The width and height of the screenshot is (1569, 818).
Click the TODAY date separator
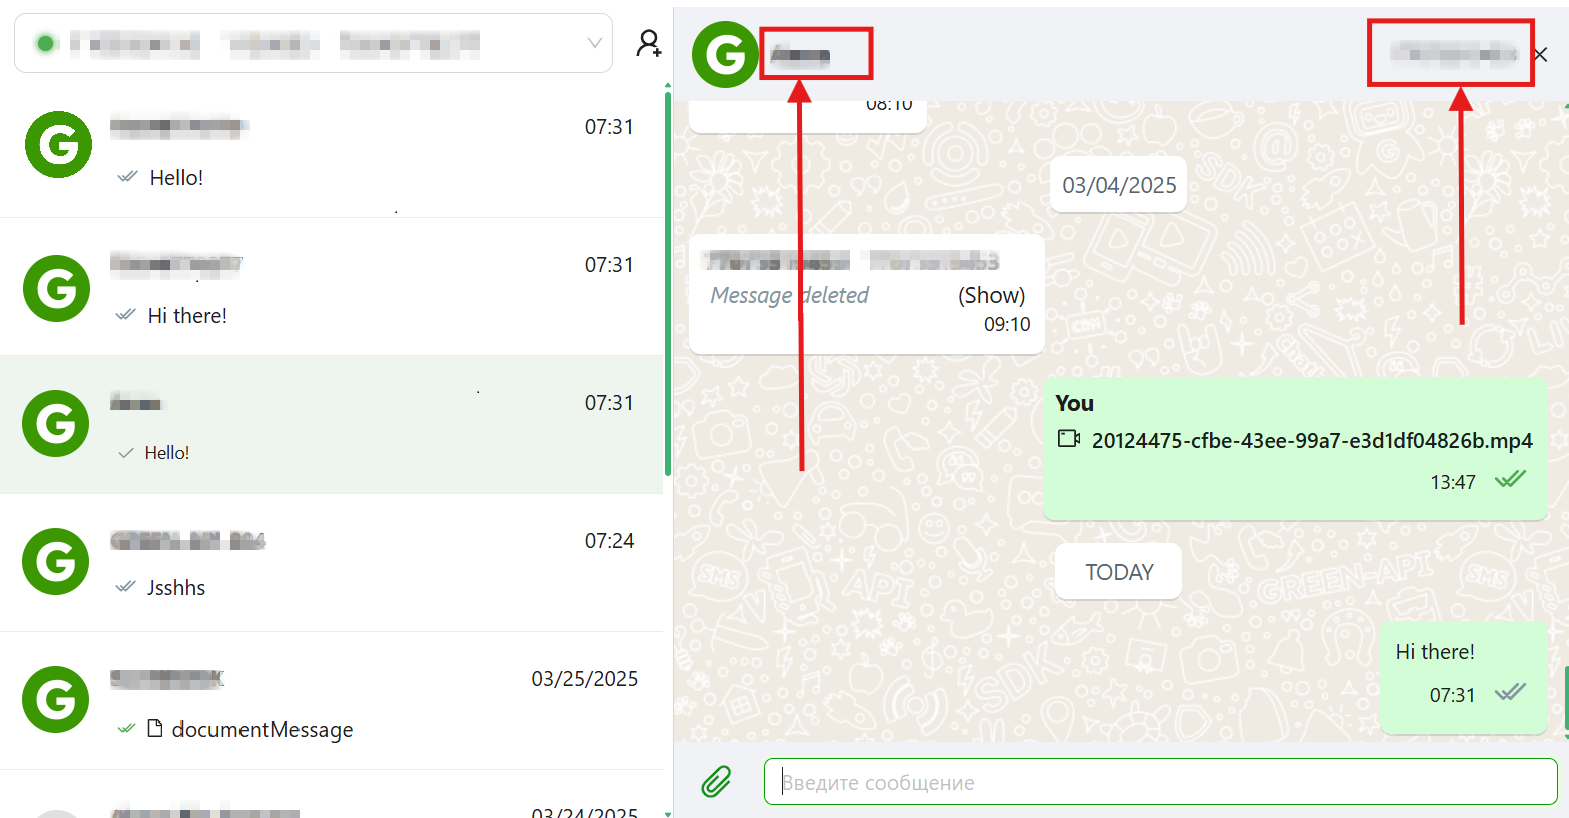pyautogui.click(x=1118, y=572)
